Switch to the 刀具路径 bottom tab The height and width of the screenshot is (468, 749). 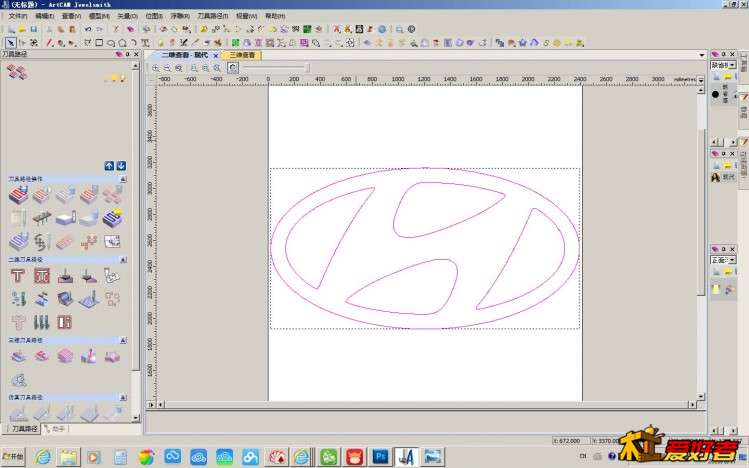coord(23,429)
